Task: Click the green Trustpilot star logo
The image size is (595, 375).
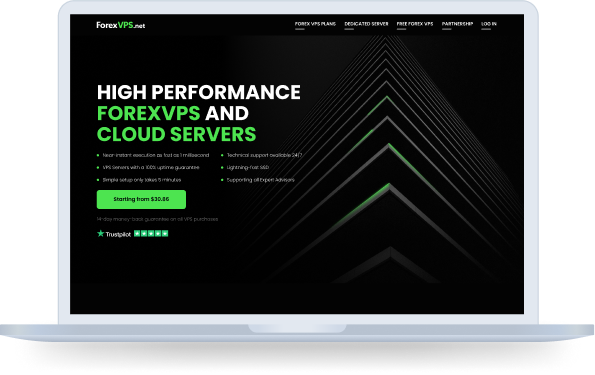Action: (x=101, y=233)
